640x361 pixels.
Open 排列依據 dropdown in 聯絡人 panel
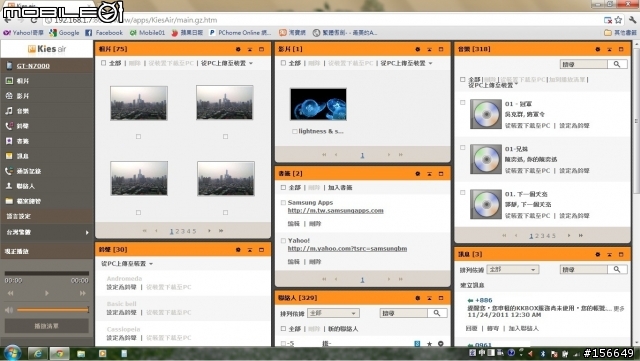click(x=333, y=313)
